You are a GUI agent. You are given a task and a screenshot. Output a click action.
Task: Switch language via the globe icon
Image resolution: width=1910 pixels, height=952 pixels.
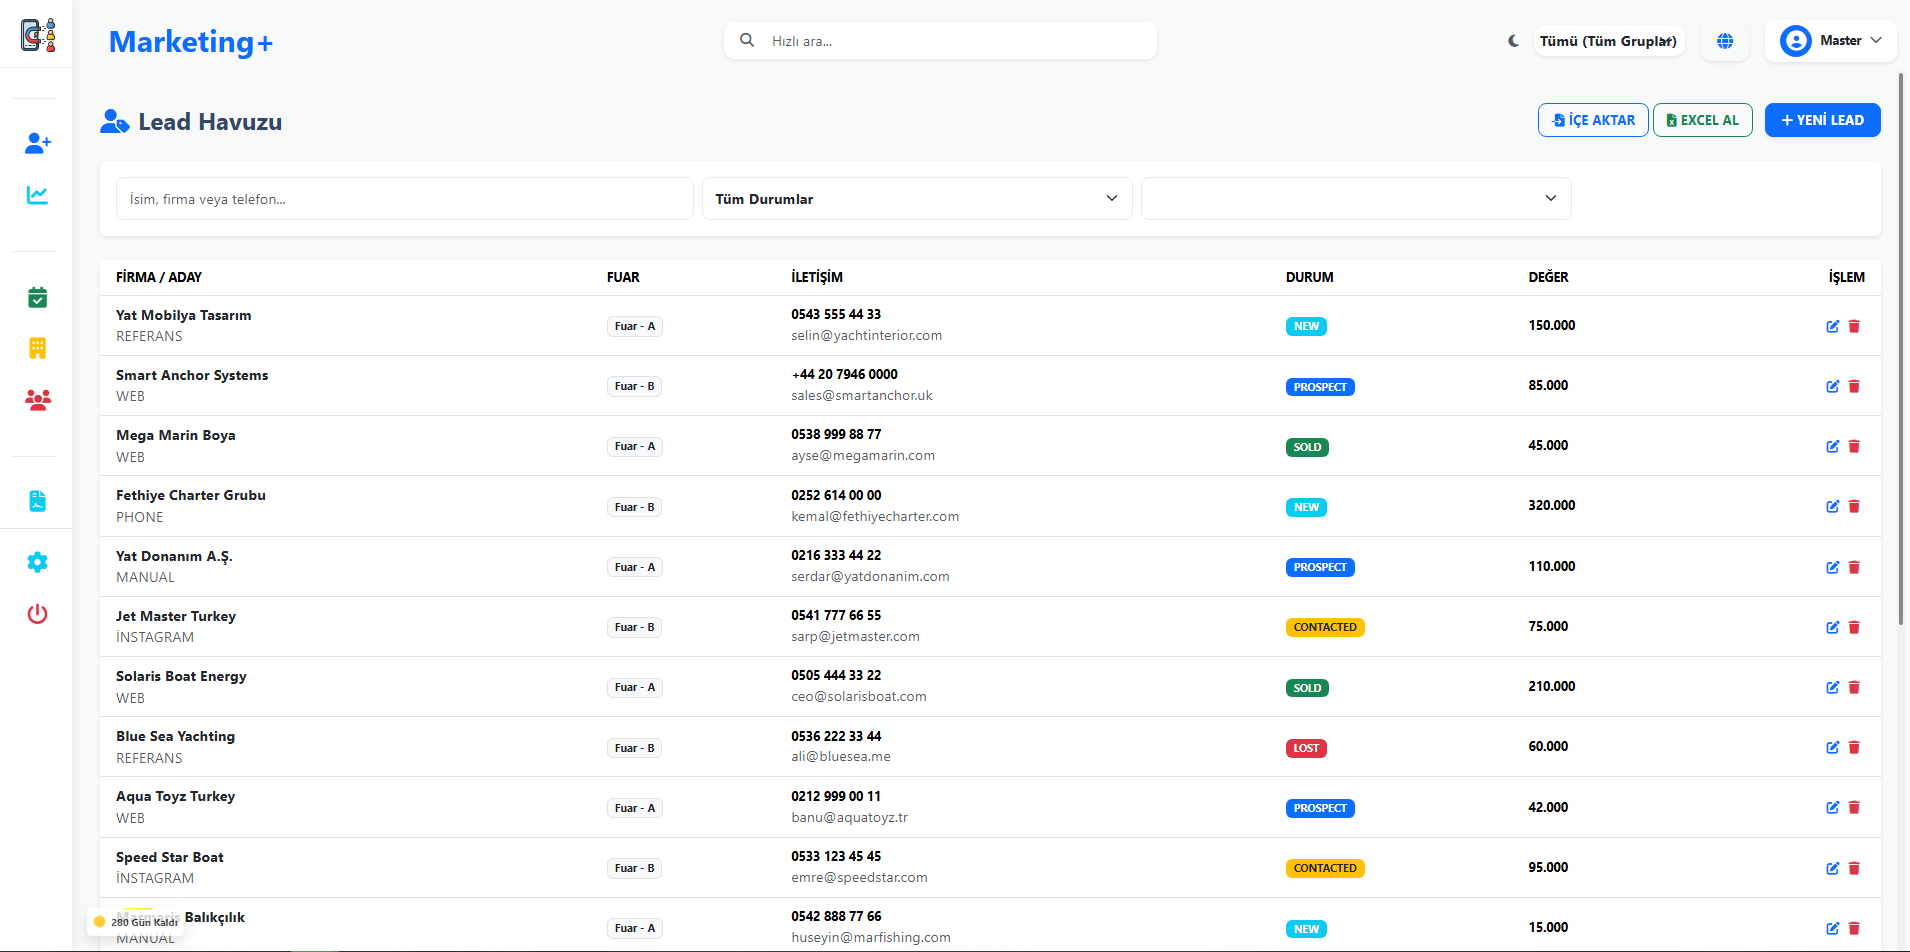(1724, 41)
